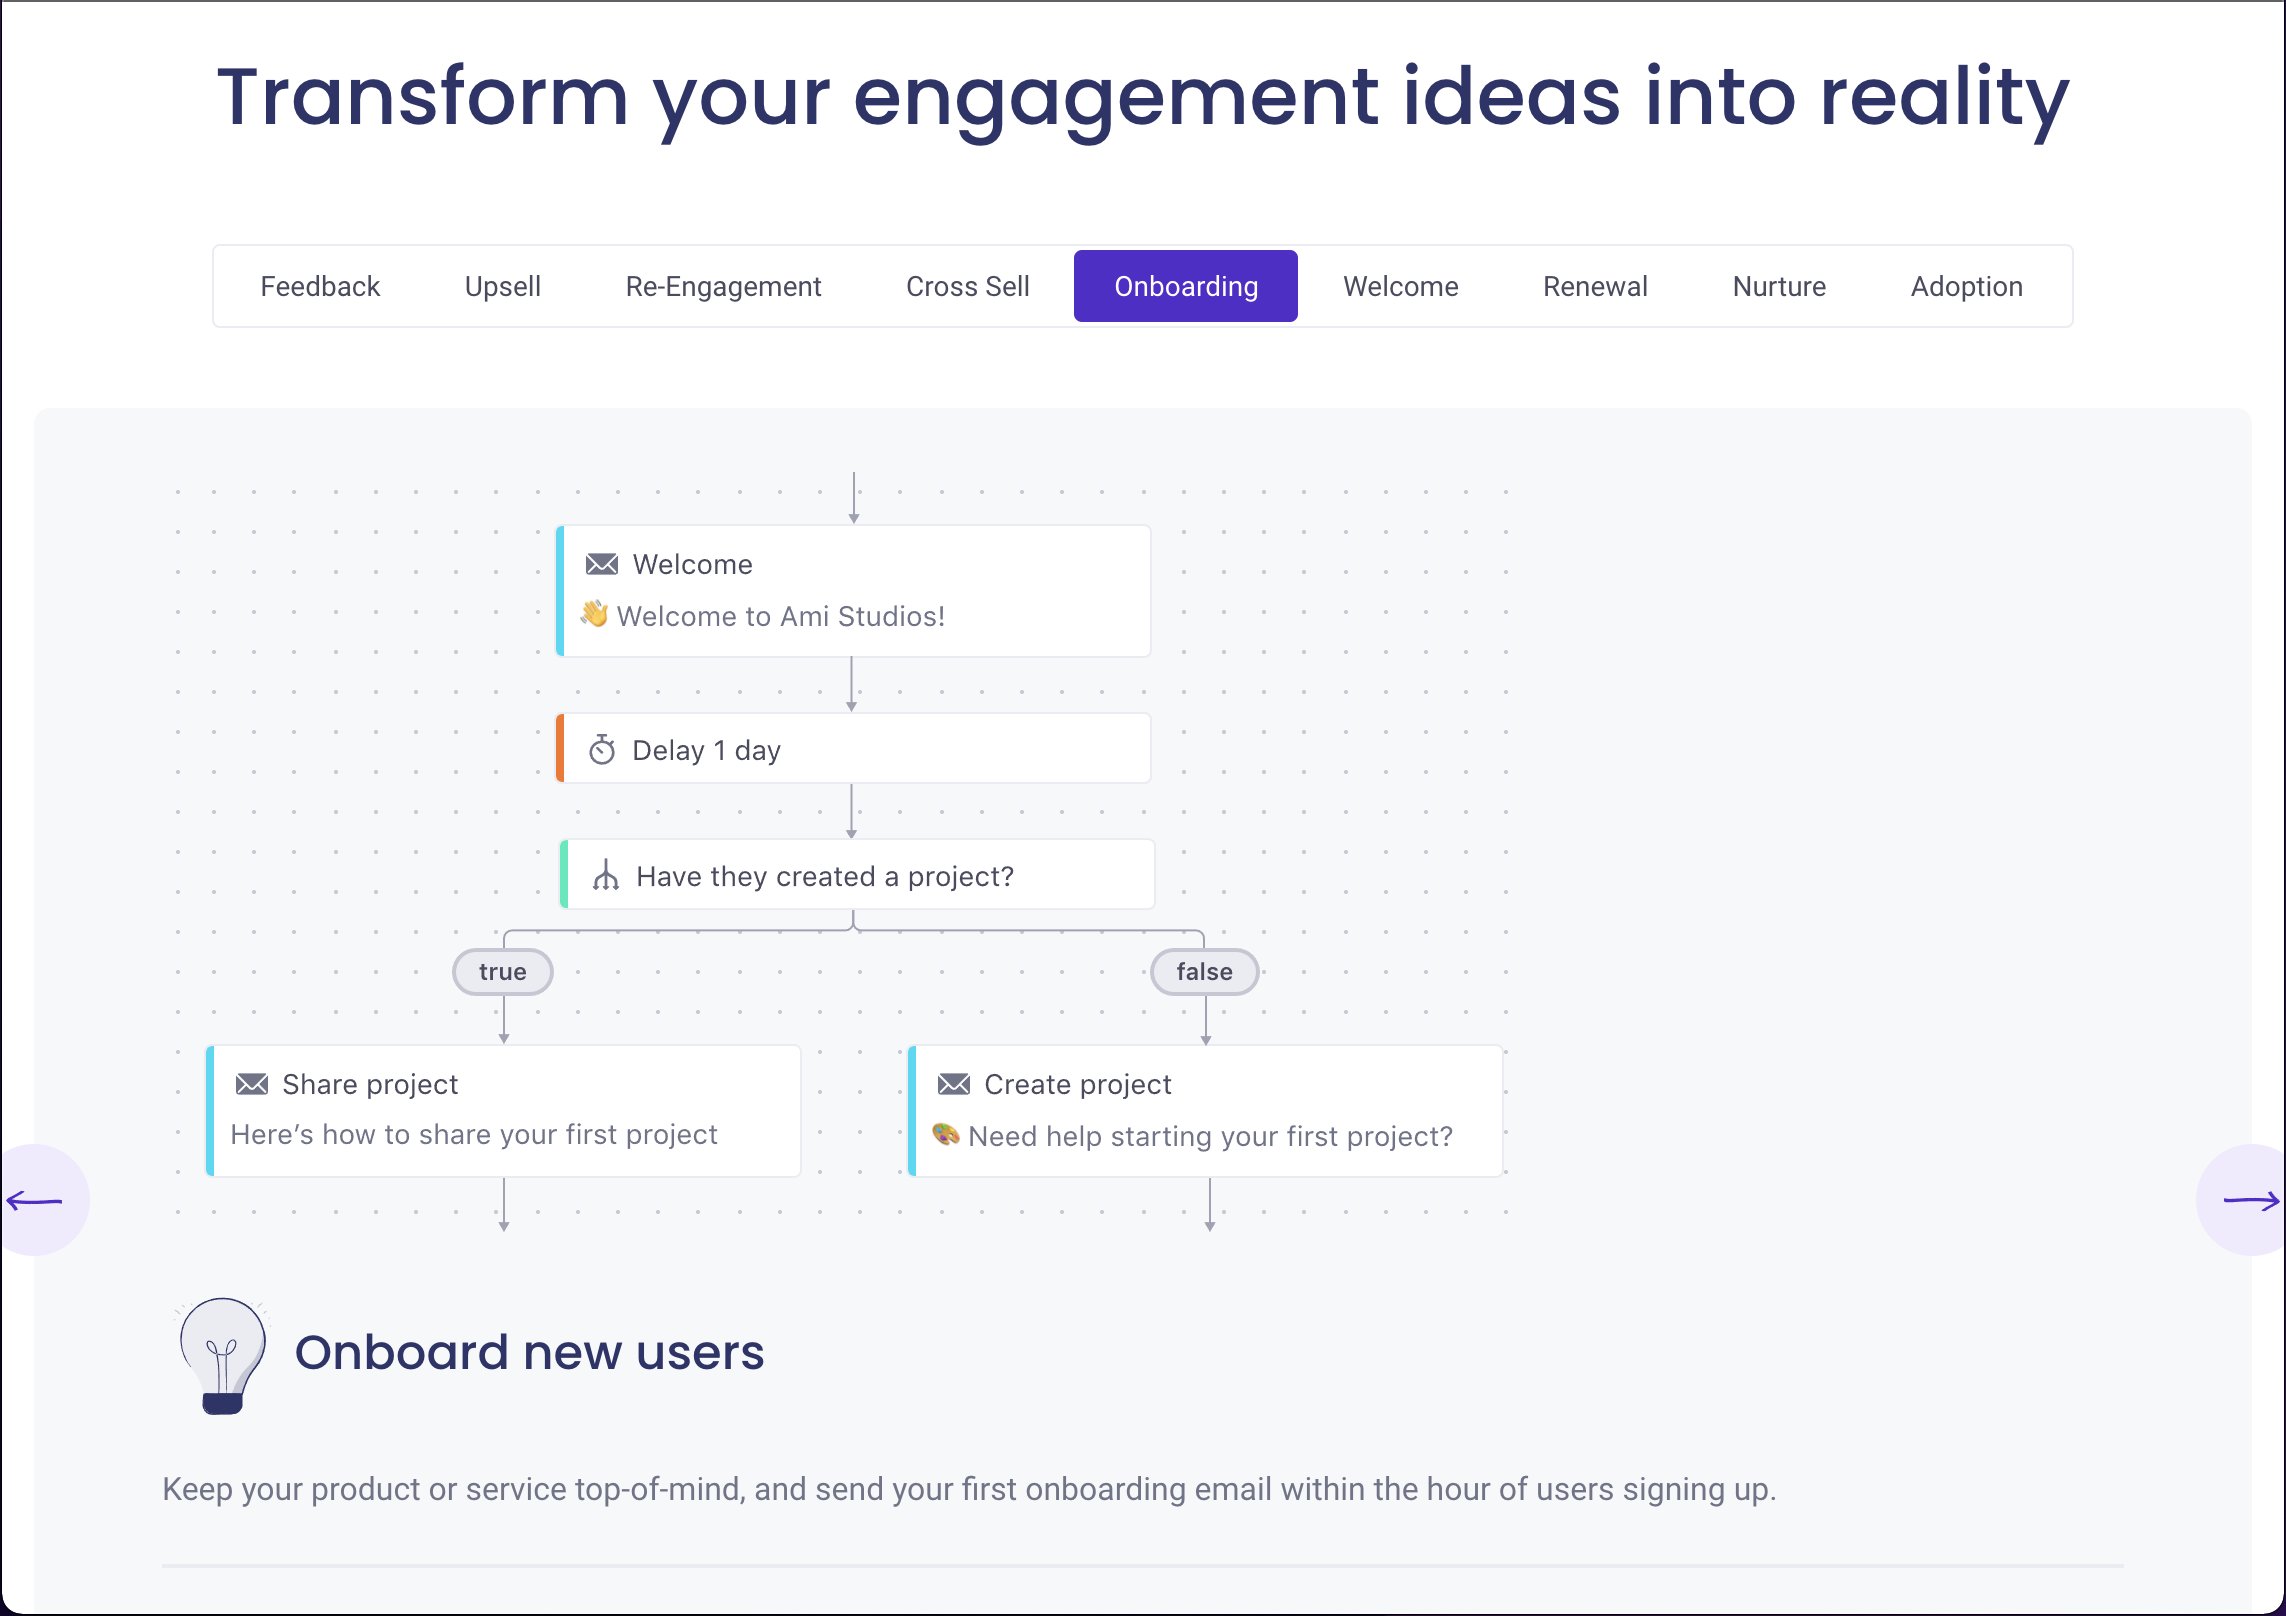
Task: Click the previous slide left arrow
Action: point(36,1200)
